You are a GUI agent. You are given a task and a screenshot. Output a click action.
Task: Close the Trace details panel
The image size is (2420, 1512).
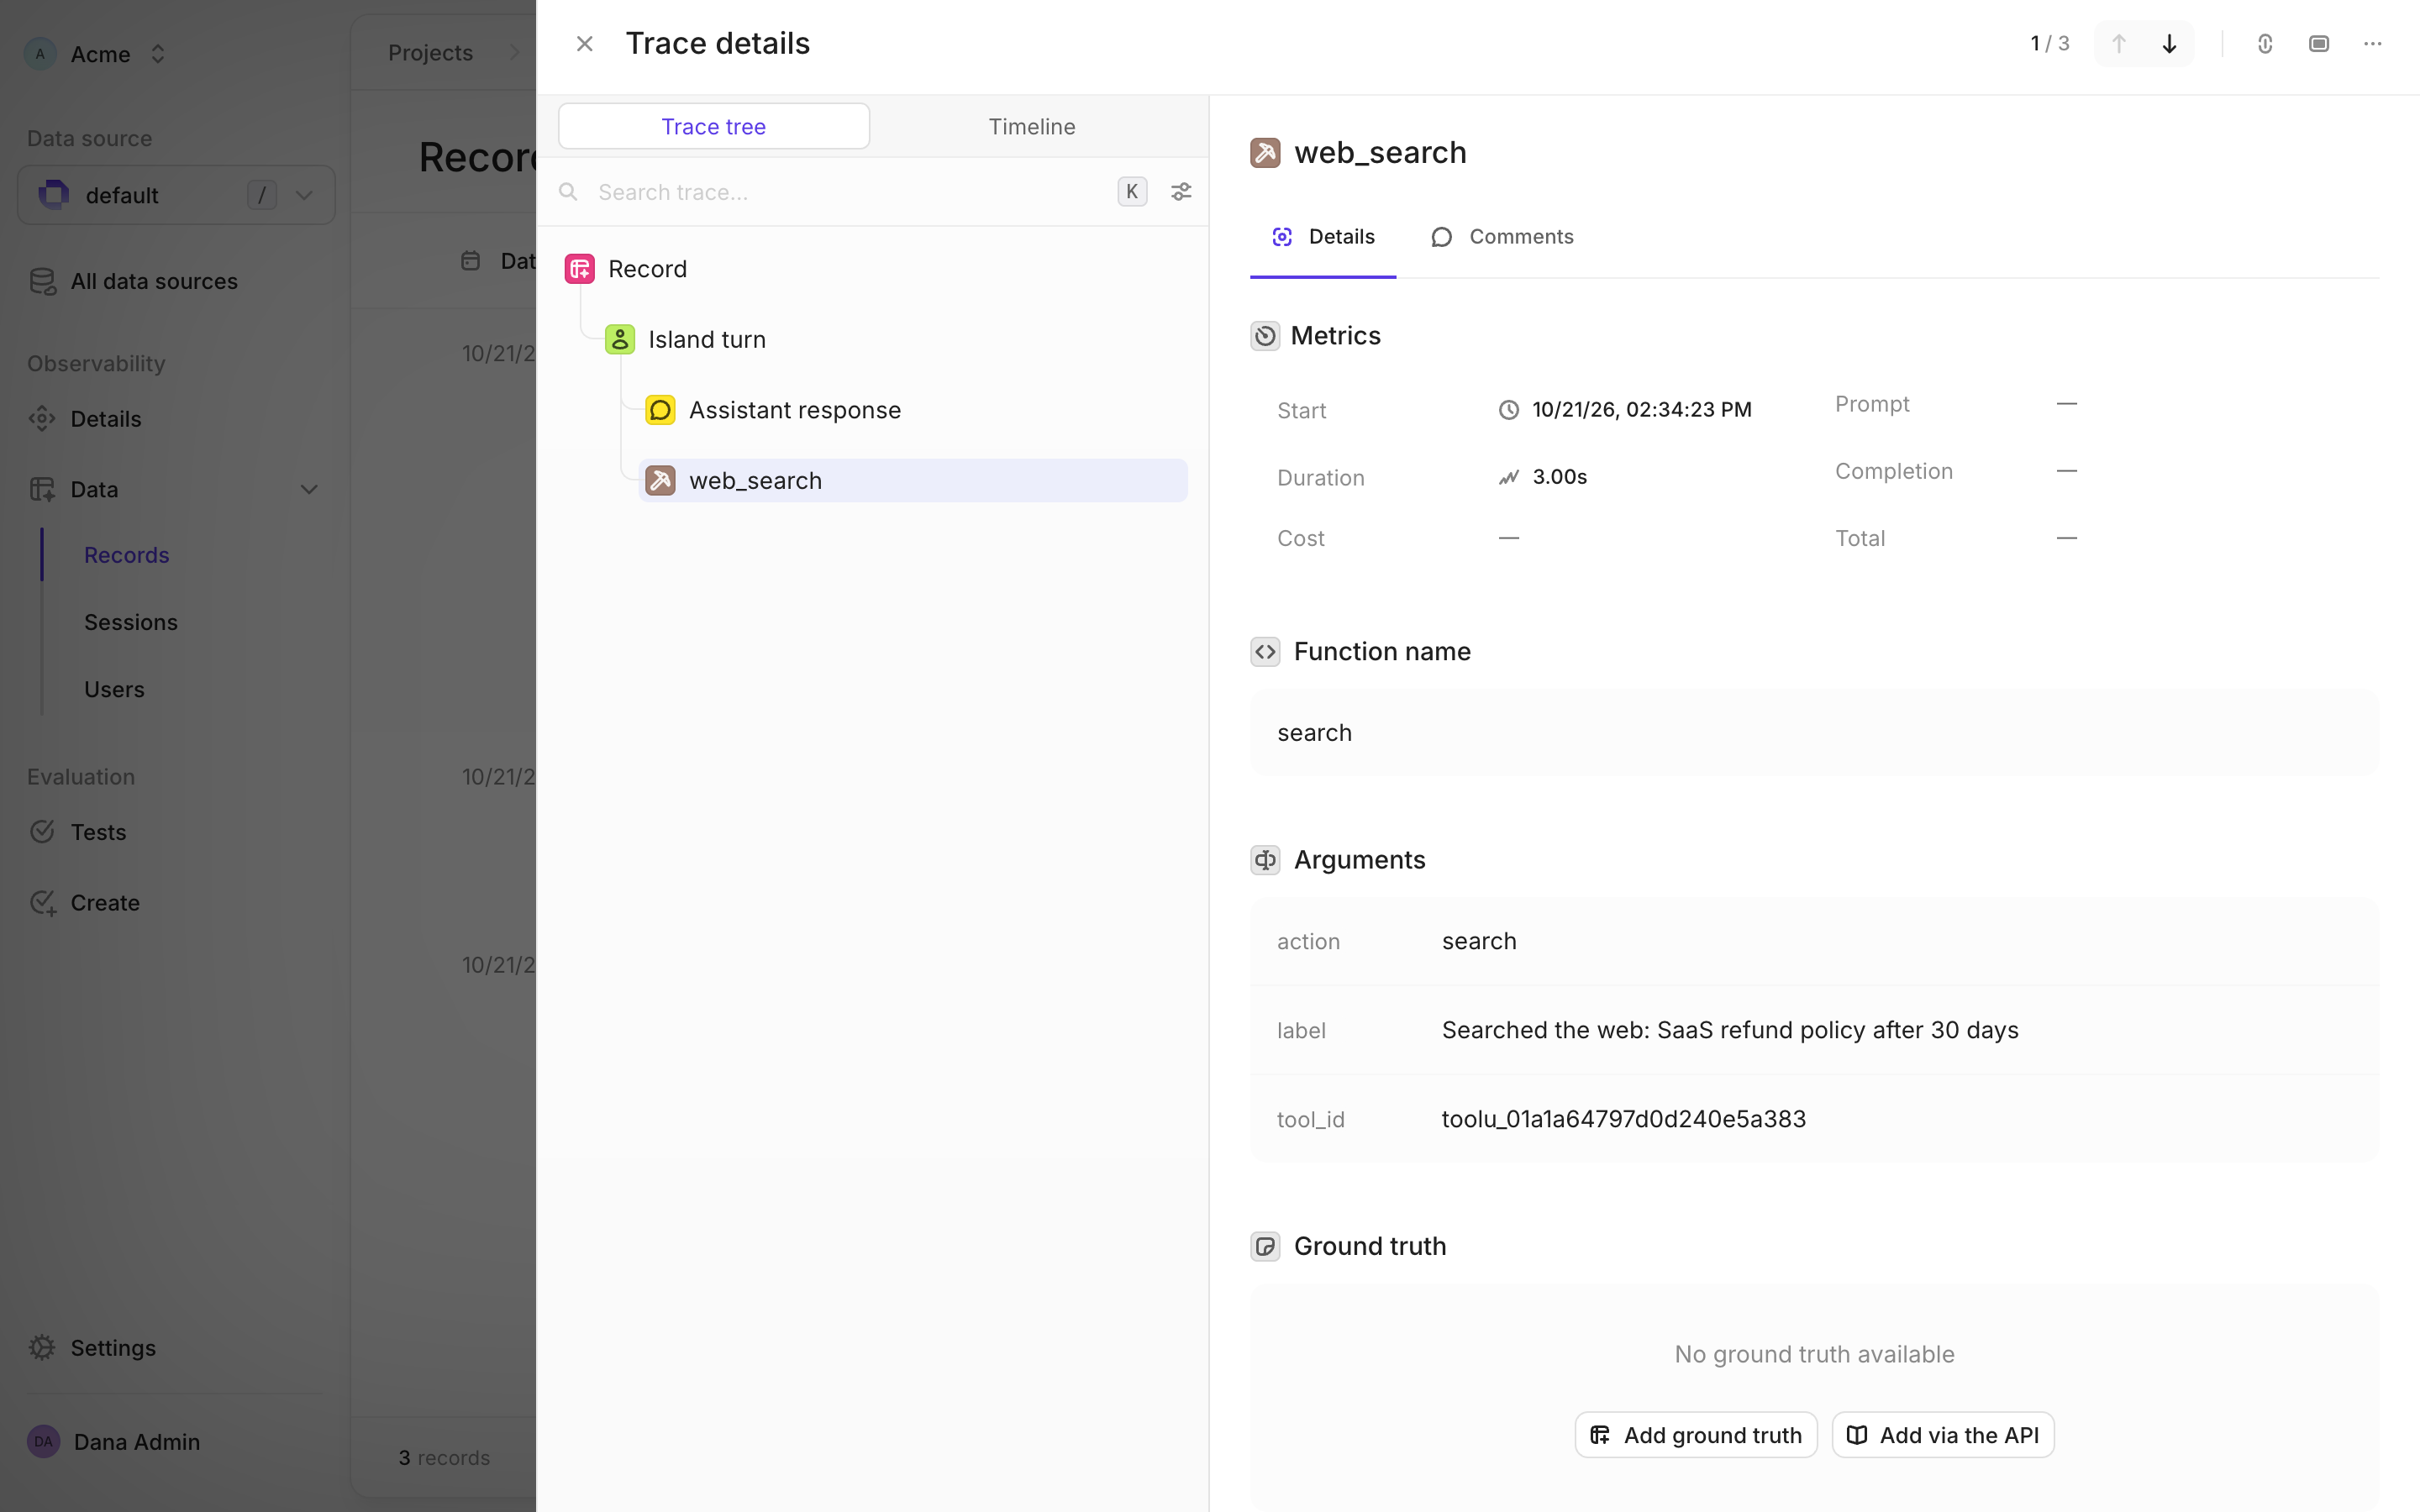pos(585,44)
